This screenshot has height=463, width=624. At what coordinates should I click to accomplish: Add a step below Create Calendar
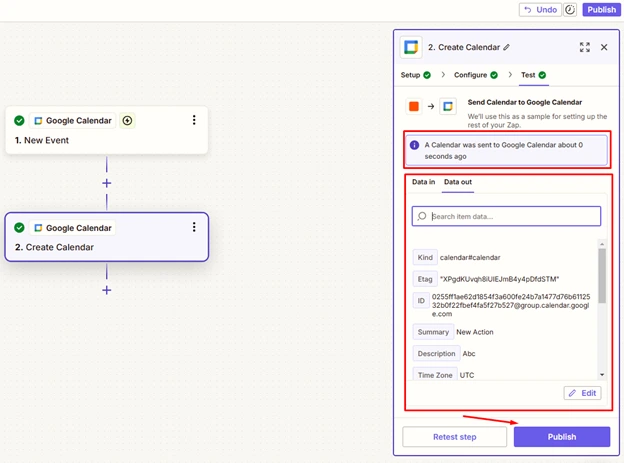[106, 290]
